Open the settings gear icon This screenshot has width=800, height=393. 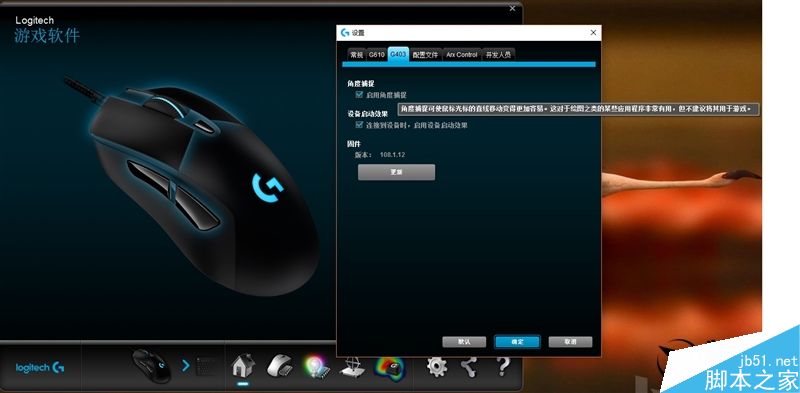pyautogui.click(x=437, y=366)
